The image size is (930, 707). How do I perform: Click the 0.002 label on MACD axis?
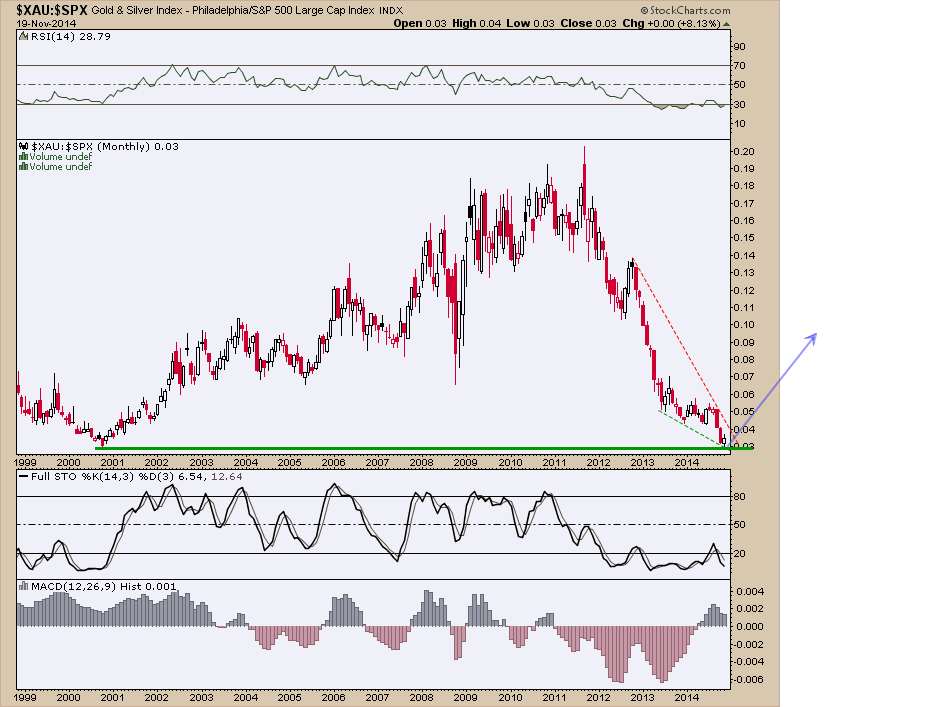click(x=750, y=609)
